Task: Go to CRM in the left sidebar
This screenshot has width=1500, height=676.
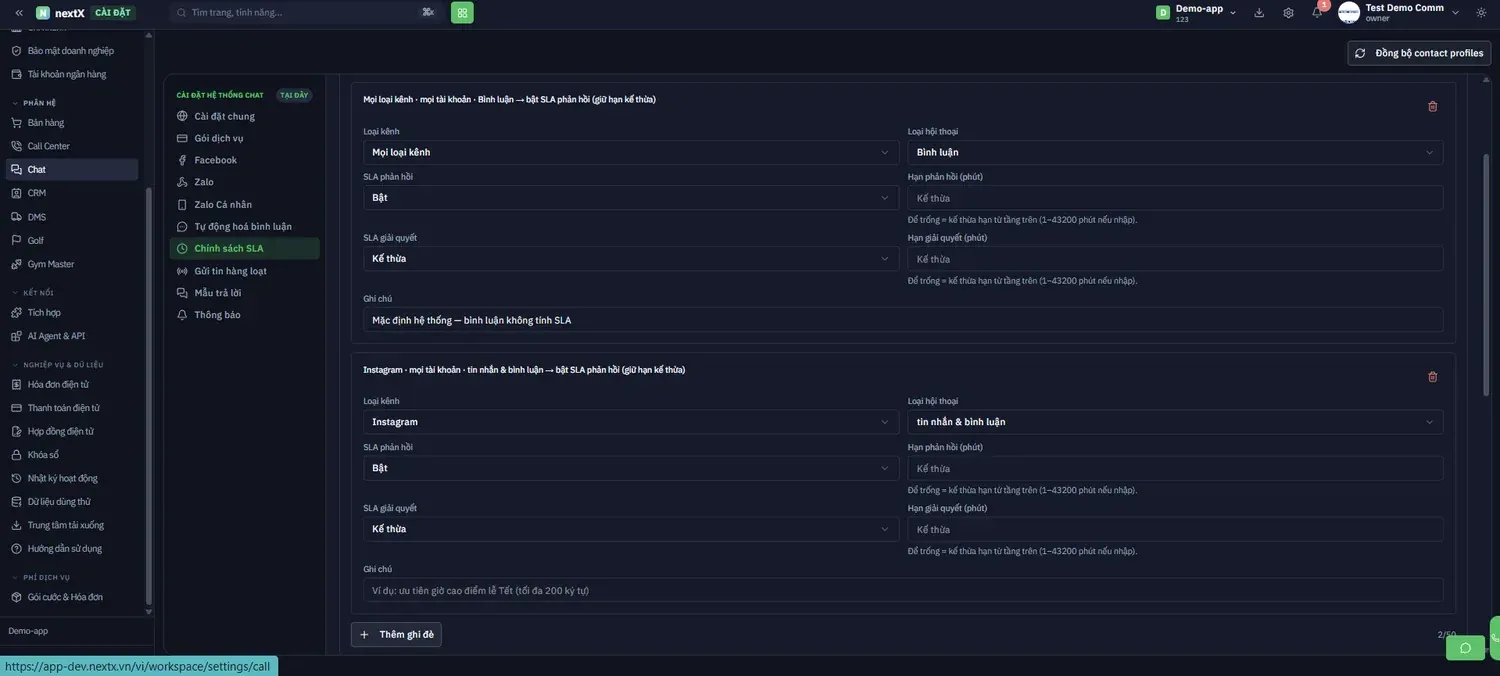Action: (x=72, y=193)
